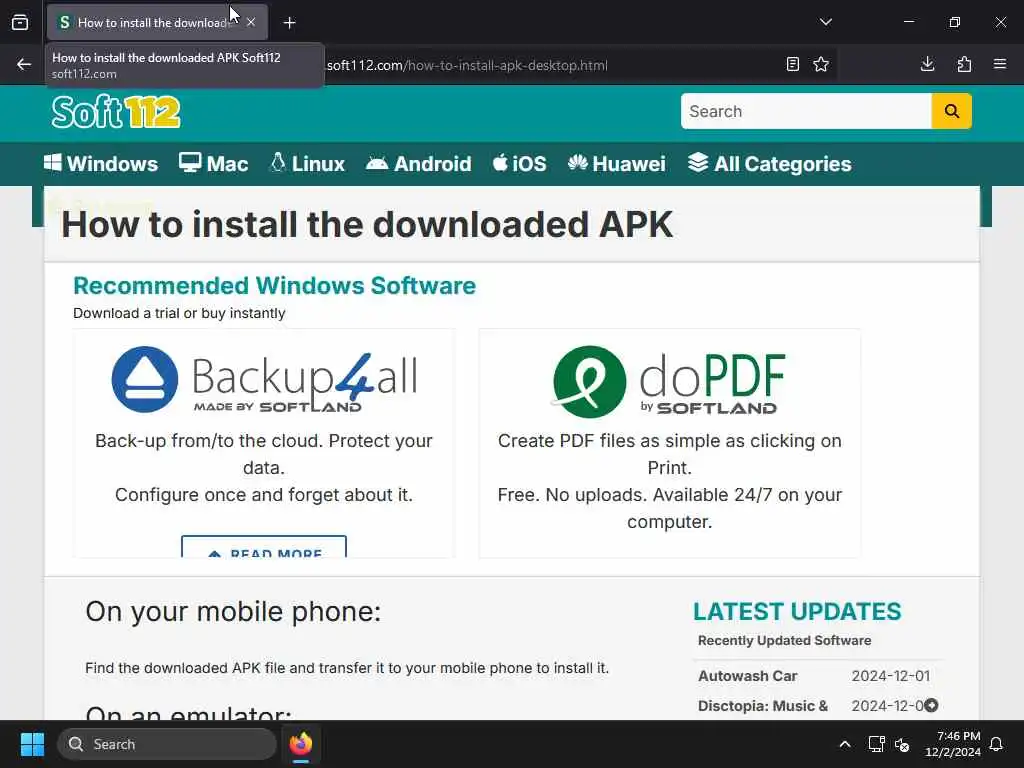Open the Linux category
Viewport: 1024px width, 768px height.
tap(308, 163)
